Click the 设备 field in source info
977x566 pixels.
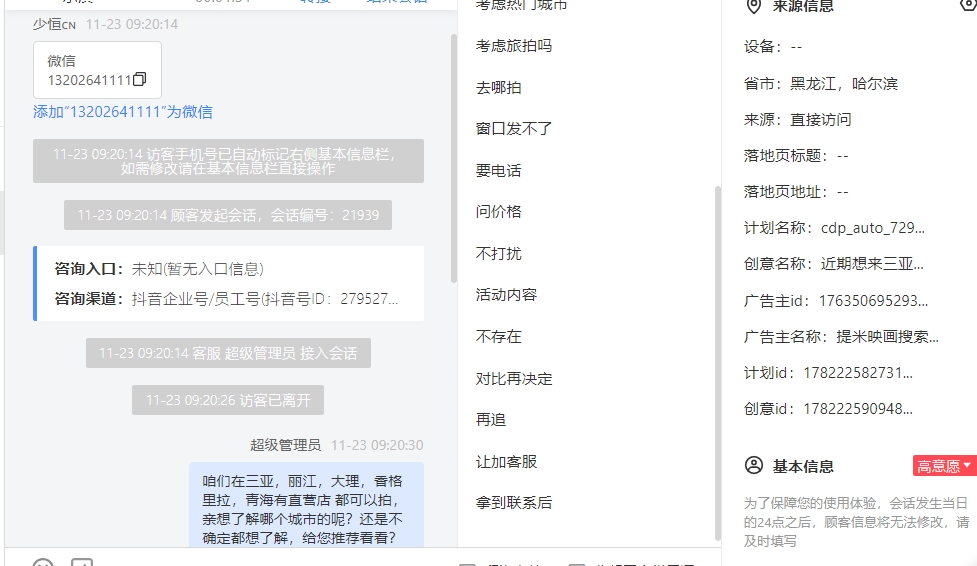pos(773,47)
